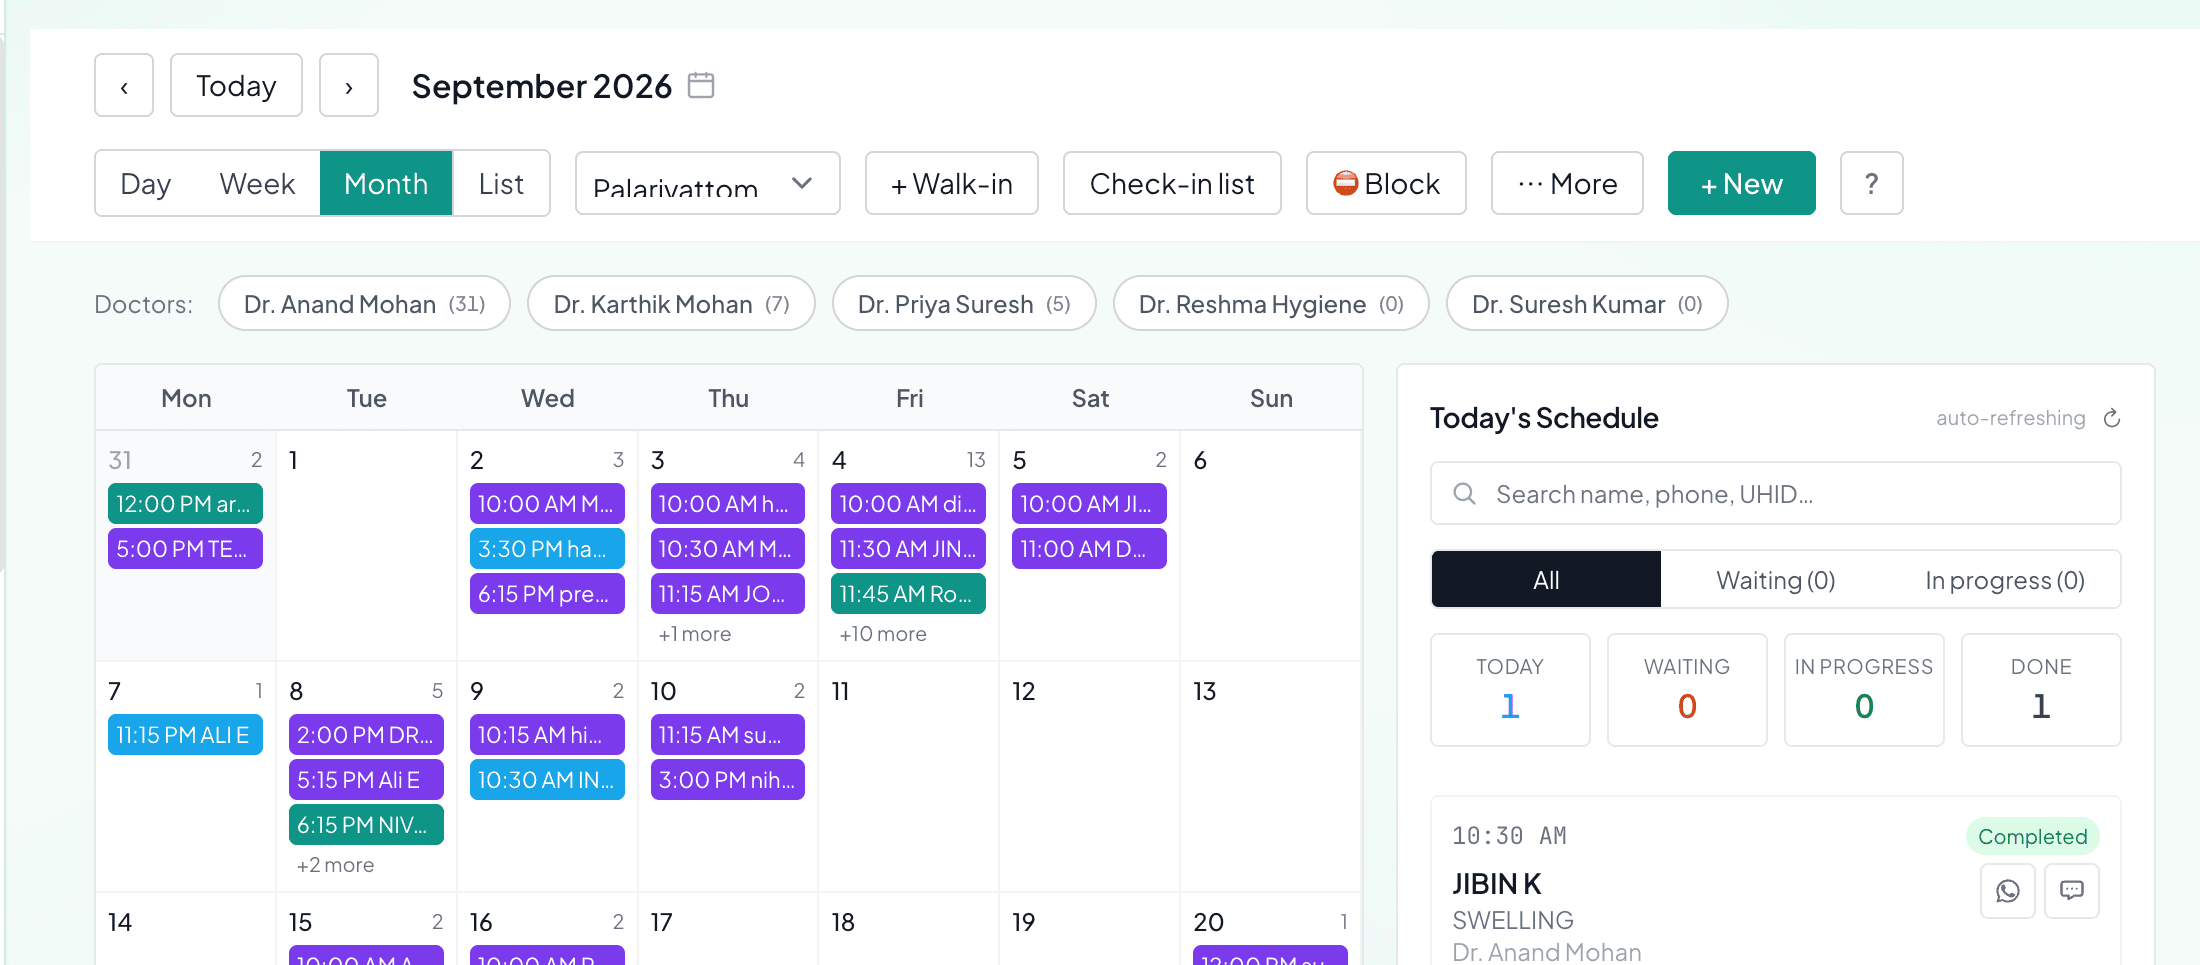Expand +2 more on September 8

click(x=335, y=865)
